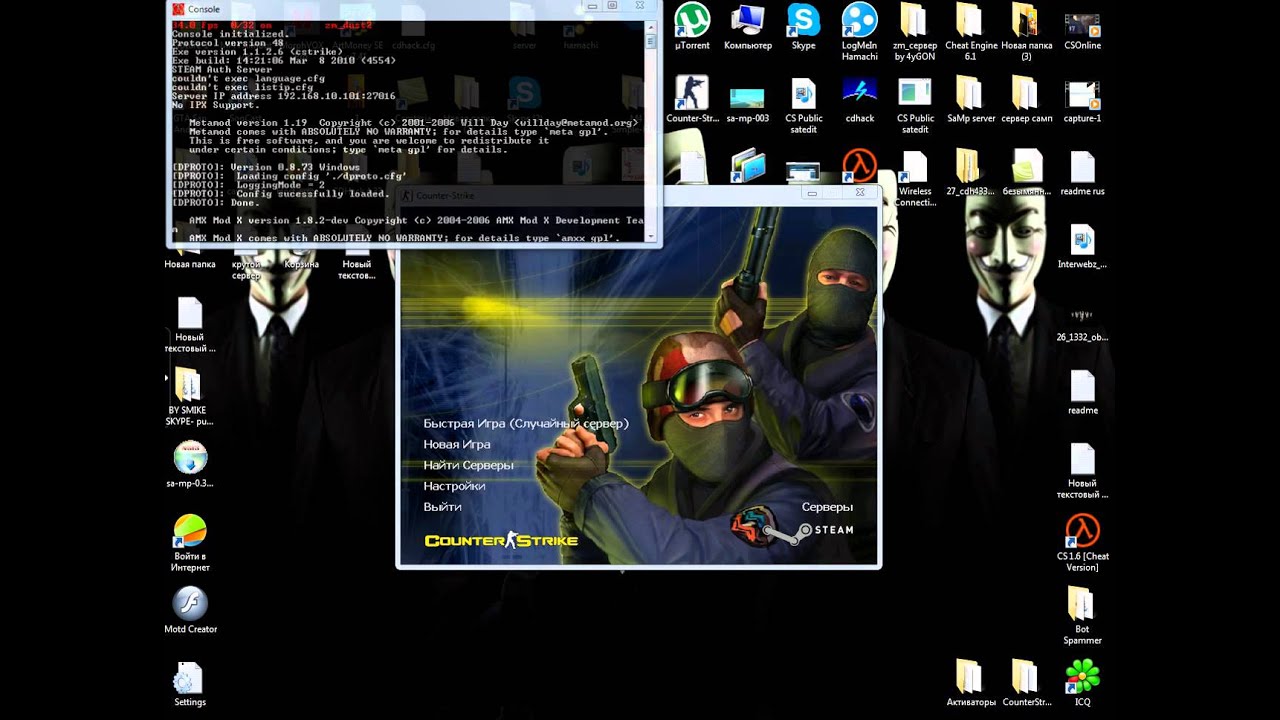Viewport: 1280px width, 720px height.
Task: Open the SaMp server folder
Action: point(970,99)
